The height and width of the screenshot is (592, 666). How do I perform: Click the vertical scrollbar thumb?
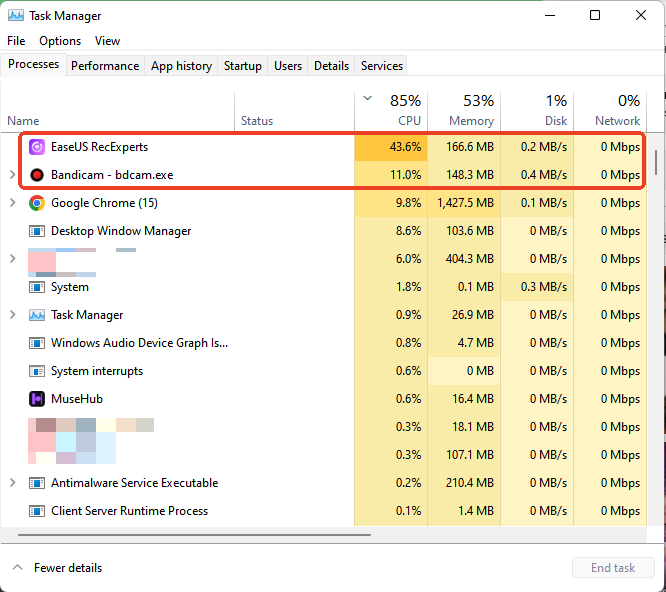[656, 162]
